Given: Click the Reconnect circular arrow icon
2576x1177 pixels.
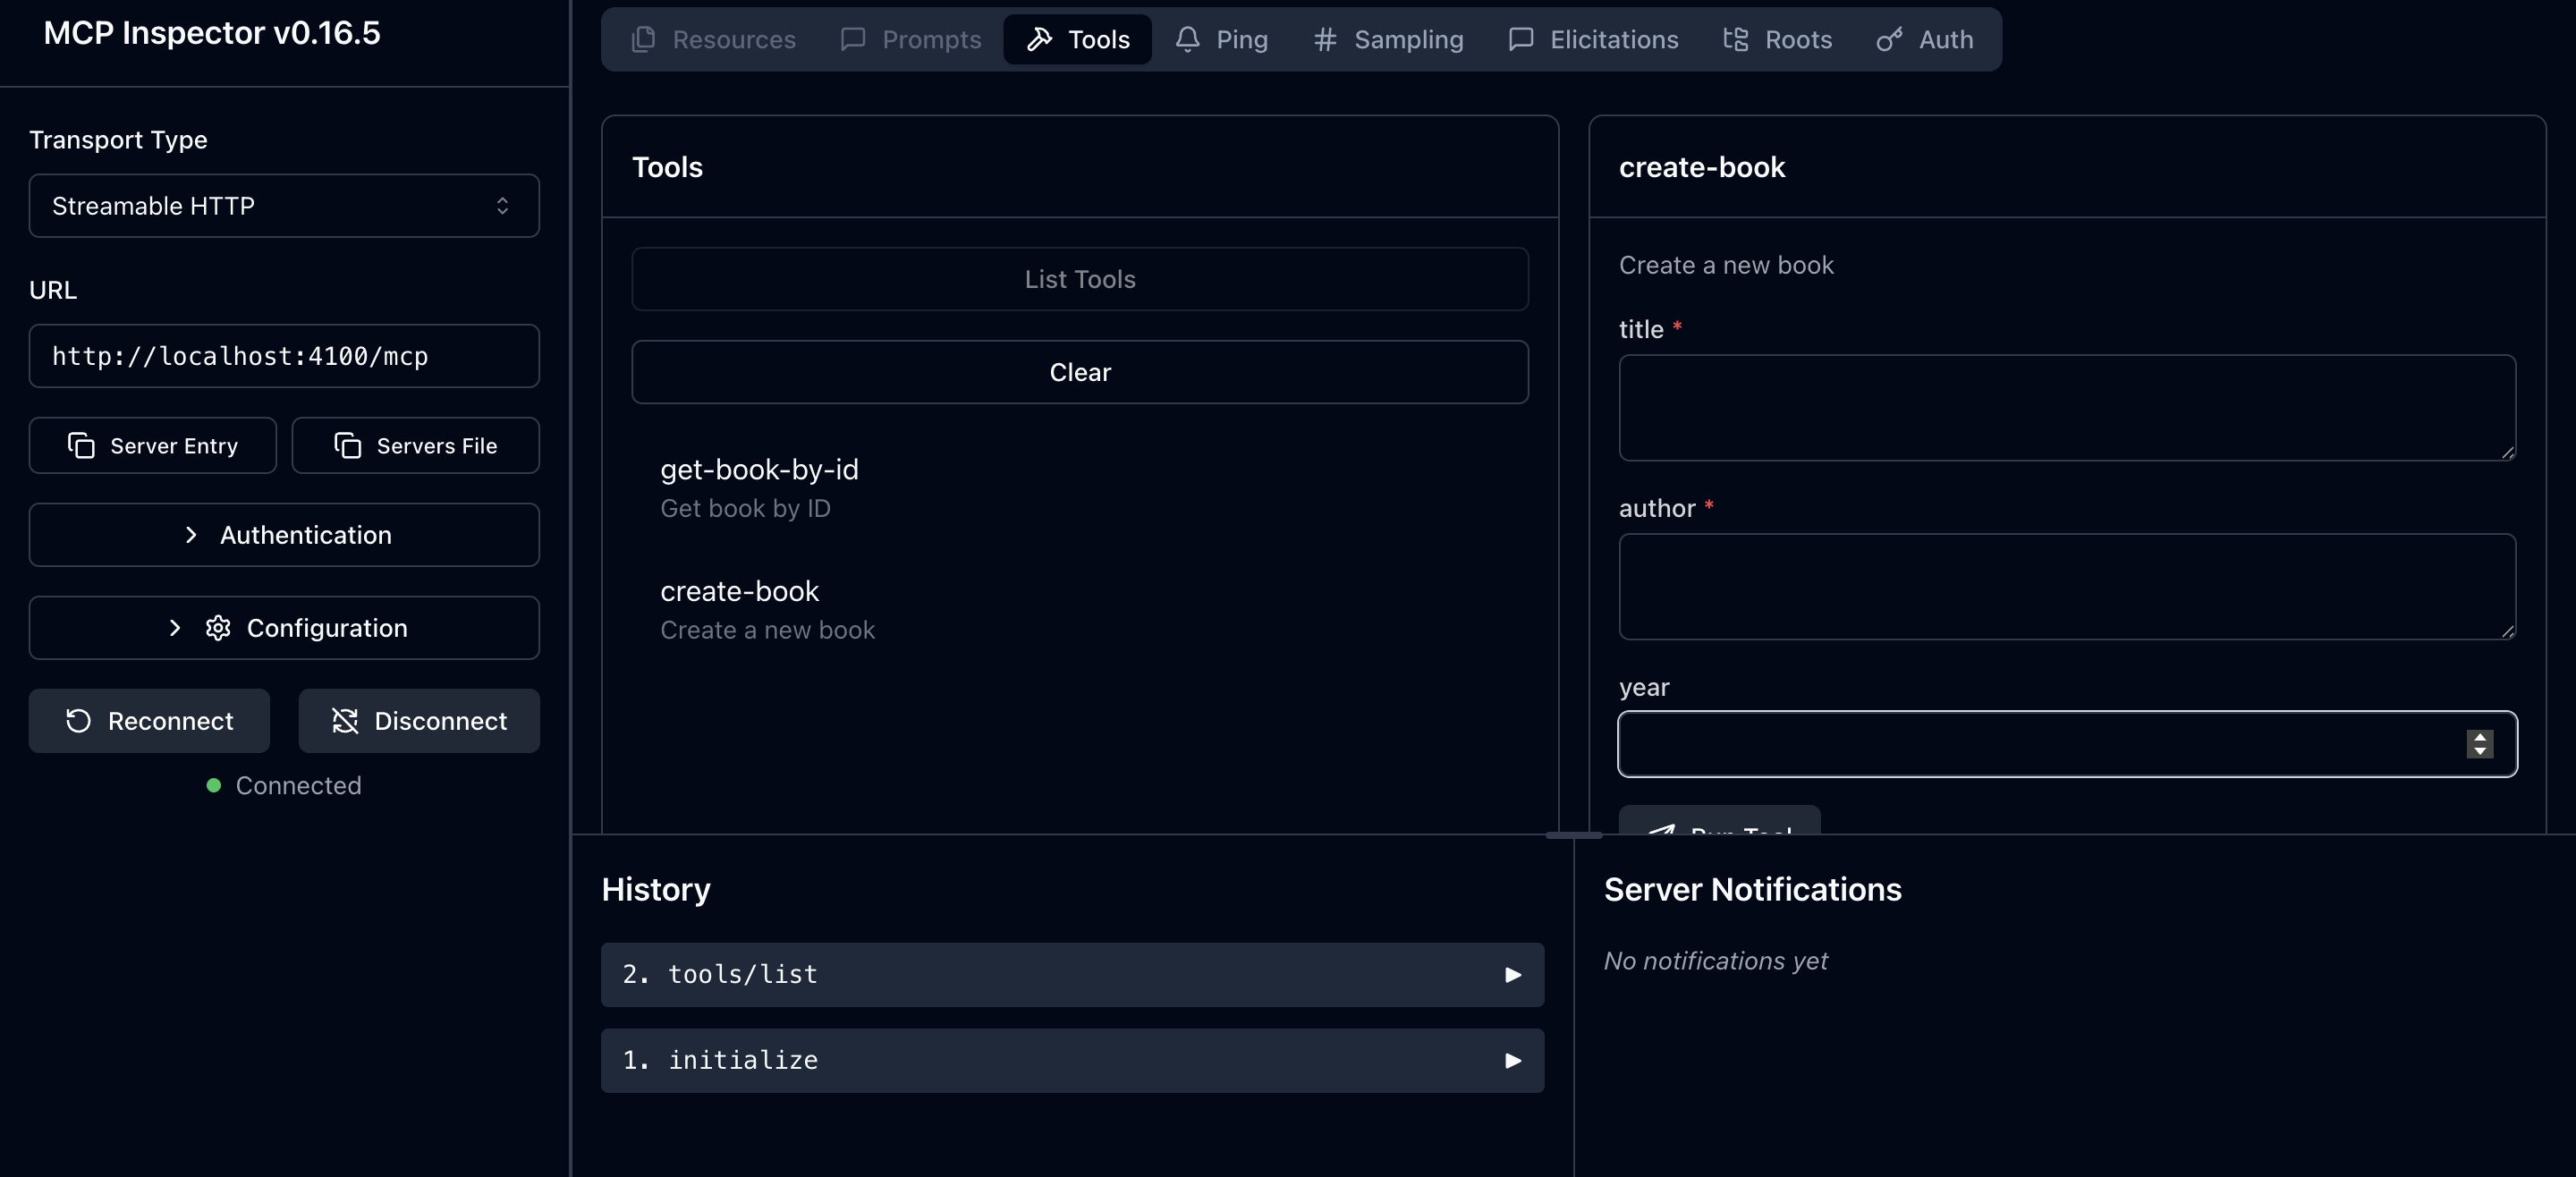Looking at the screenshot, I should tap(78, 721).
